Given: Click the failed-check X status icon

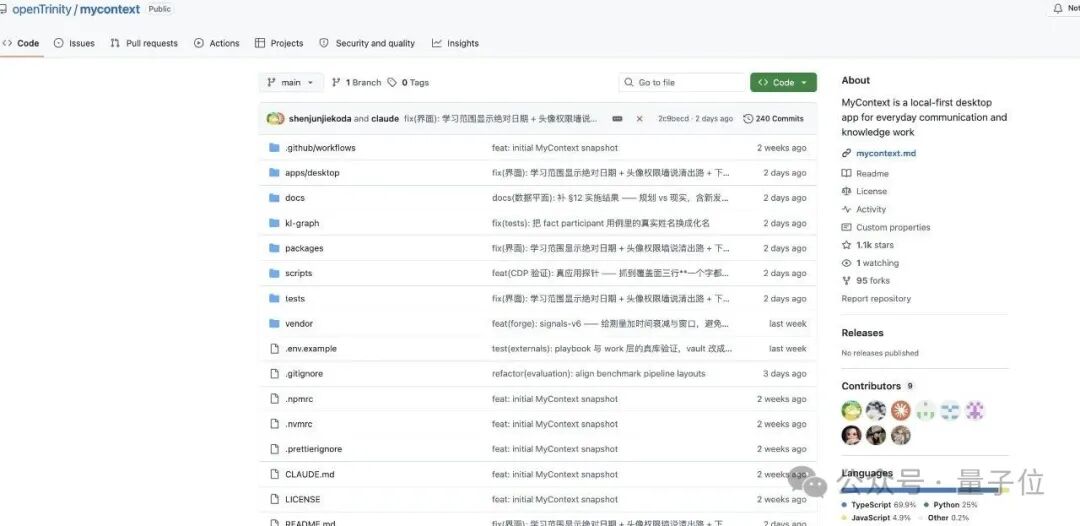Looking at the screenshot, I should point(639,119).
